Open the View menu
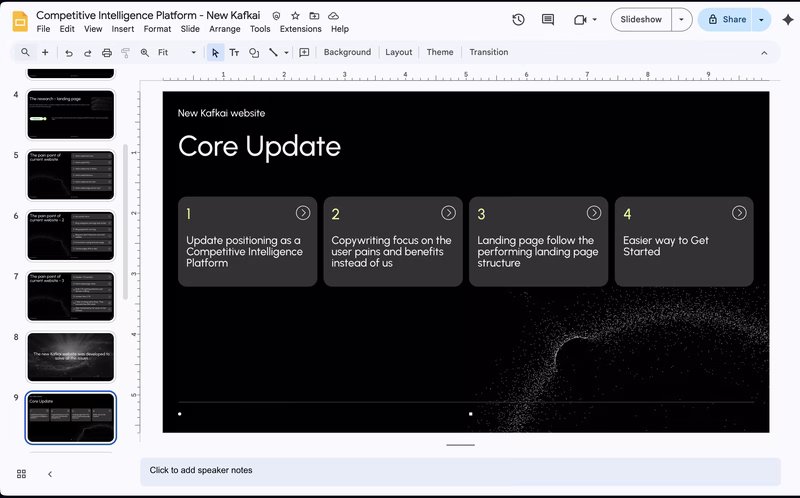 [93, 29]
